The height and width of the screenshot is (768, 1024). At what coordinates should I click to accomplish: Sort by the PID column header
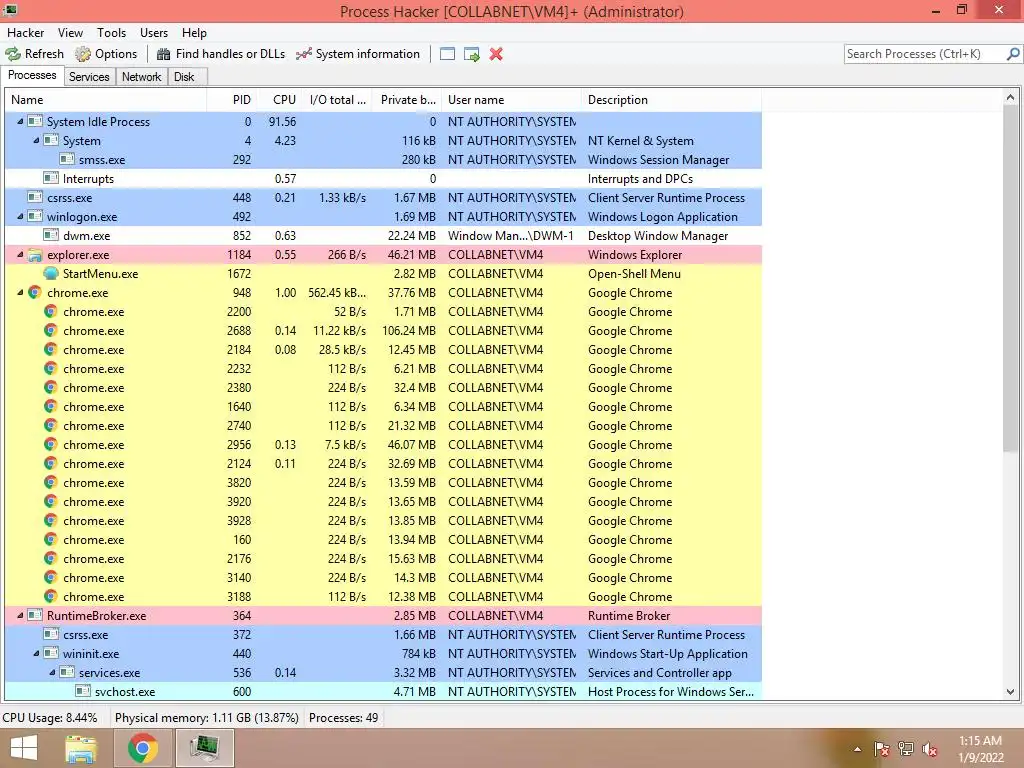[x=231, y=100]
